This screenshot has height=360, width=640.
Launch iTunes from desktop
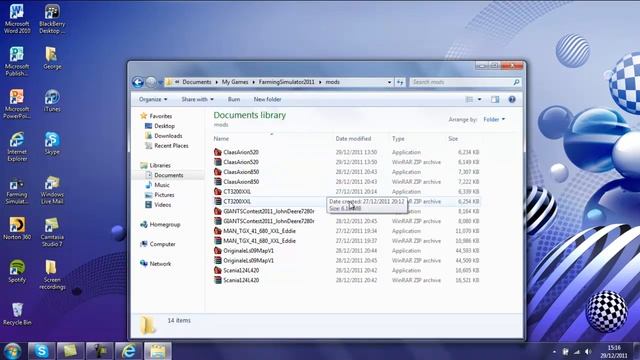pos(52,101)
